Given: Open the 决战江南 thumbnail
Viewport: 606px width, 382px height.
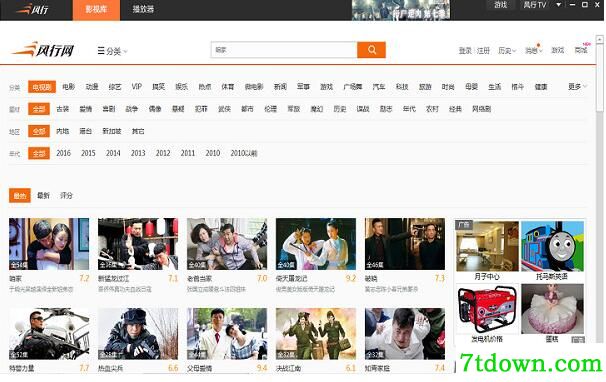Looking at the screenshot, I should 316,334.
